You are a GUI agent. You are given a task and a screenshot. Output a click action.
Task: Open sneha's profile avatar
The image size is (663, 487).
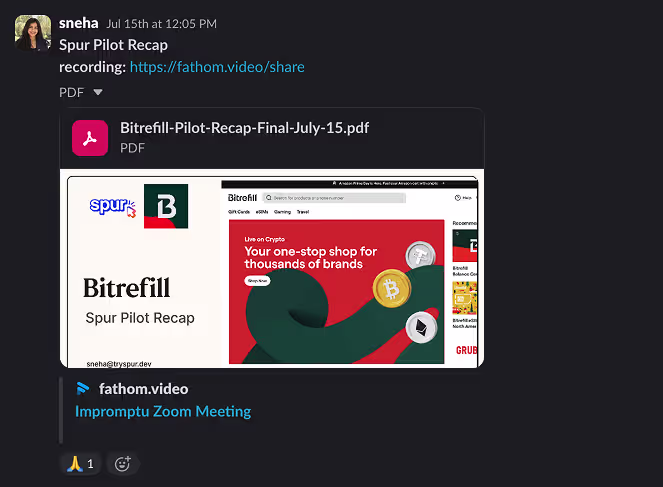tap(33, 33)
